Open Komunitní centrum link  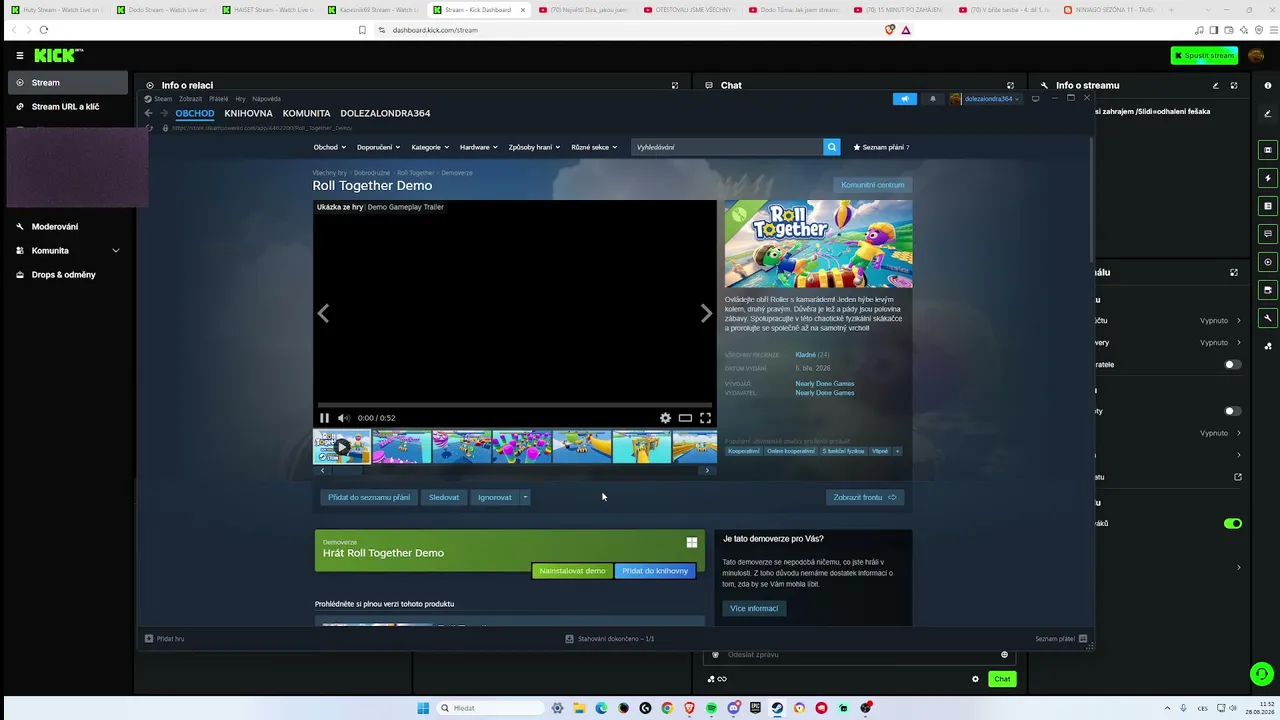coord(873,185)
